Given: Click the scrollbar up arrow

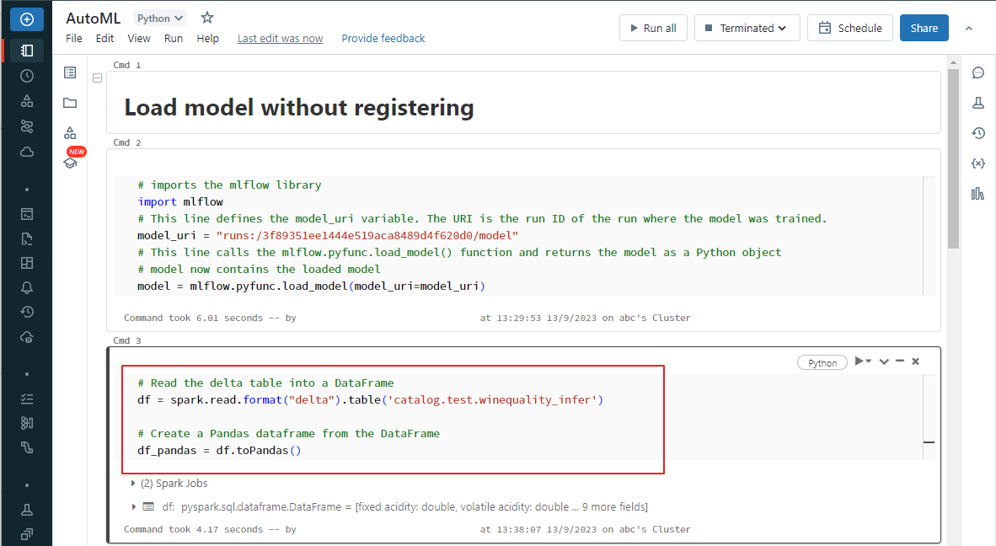Looking at the screenshot, I should click(953, 62).
